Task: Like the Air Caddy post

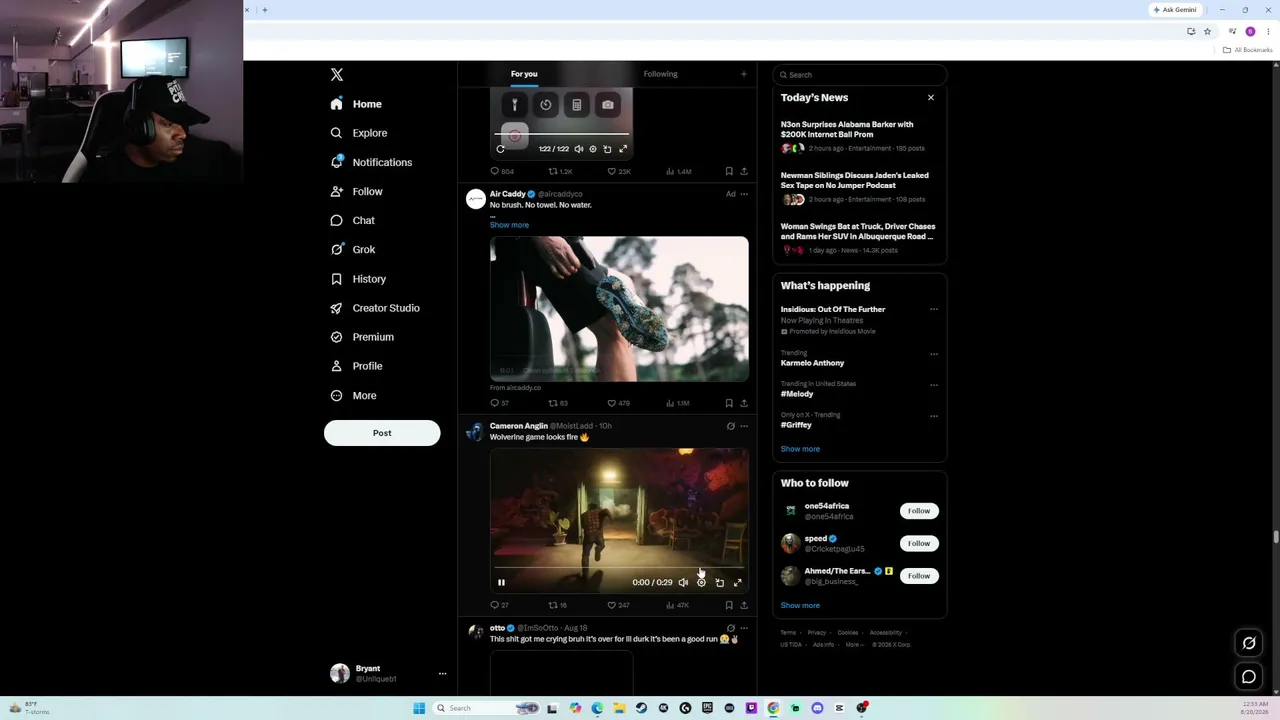Action: point(619,404)
